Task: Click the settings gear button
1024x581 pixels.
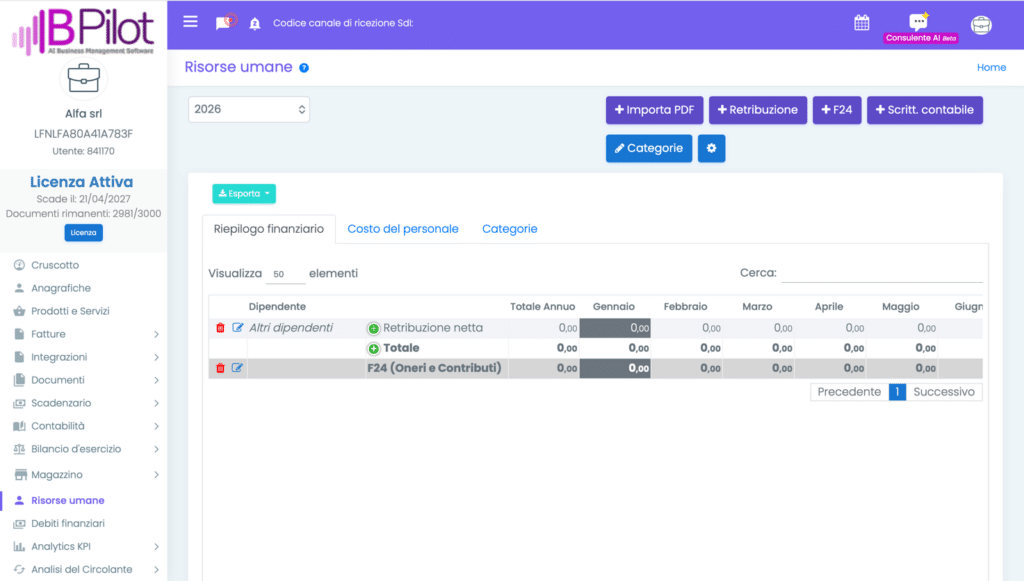Action: pyautogui.click(x=711, y=148)
